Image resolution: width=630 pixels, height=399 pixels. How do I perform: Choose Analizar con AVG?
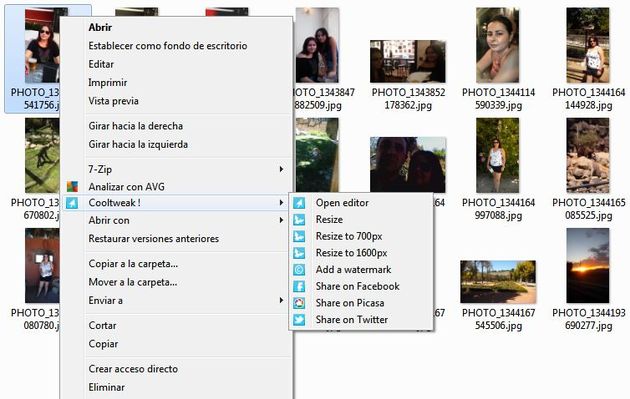point(126,187)
